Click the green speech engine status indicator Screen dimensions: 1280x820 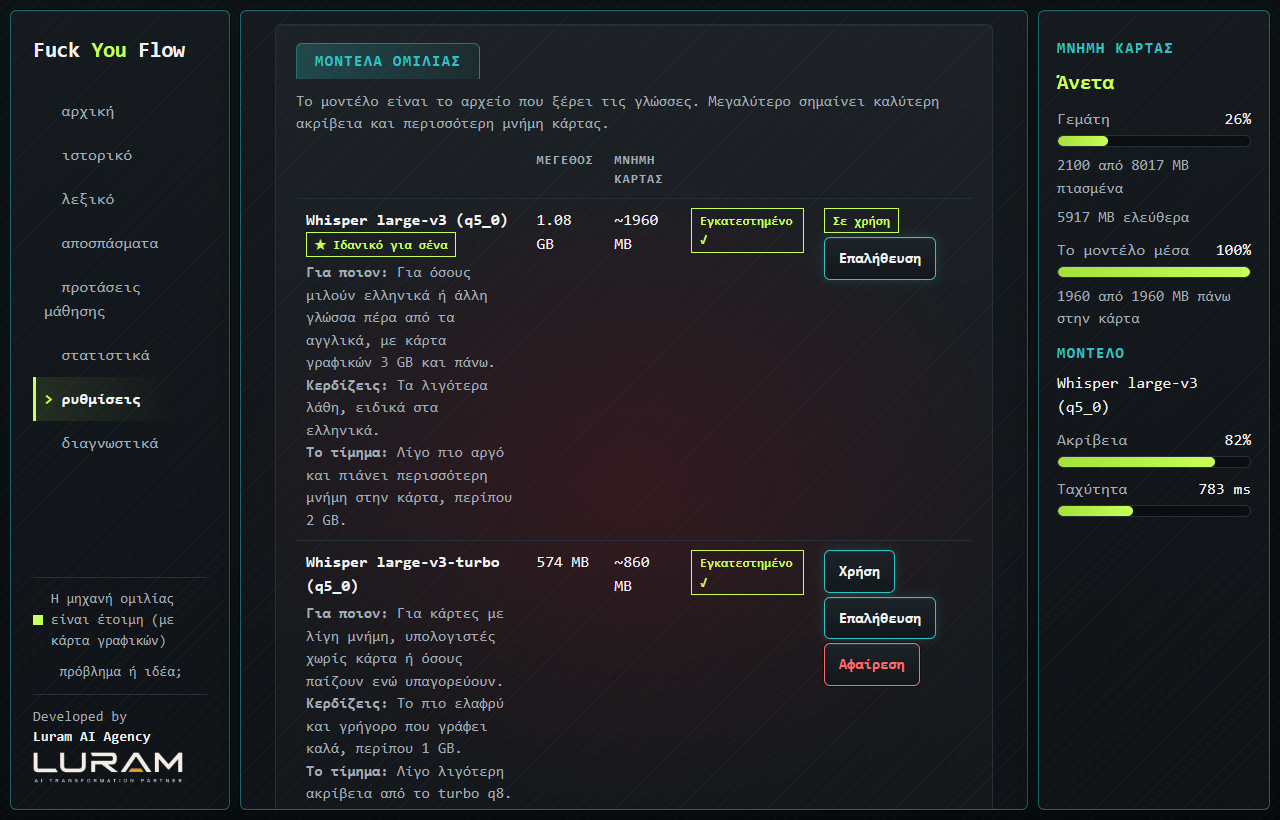(38, 620)
